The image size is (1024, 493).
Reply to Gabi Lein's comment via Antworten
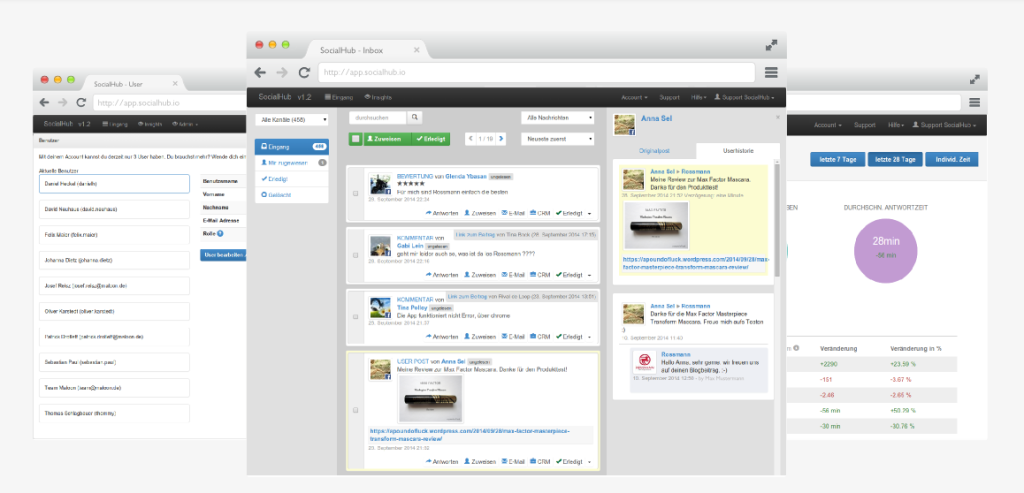[441, 275]
